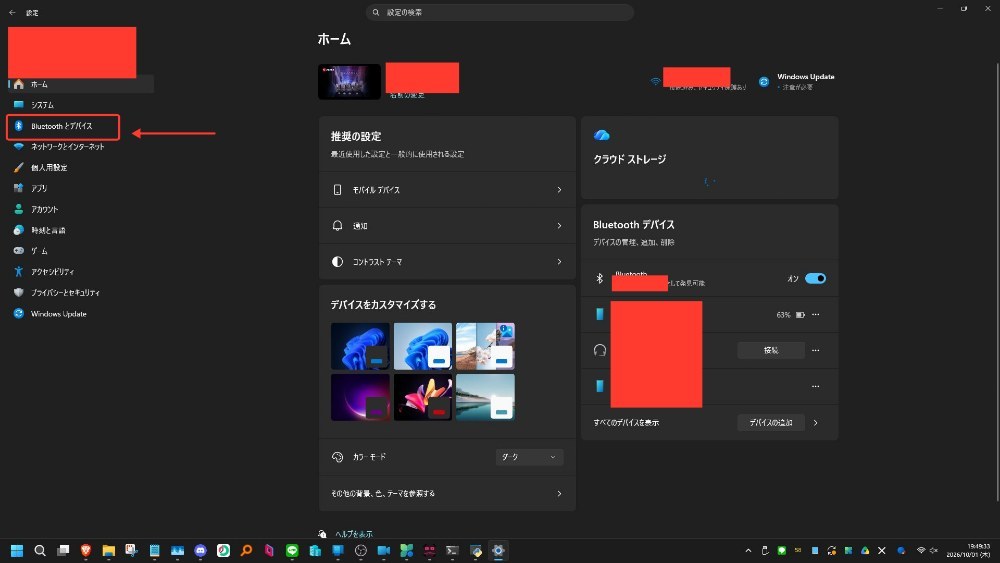This screenshot has height=563, width=1000.
Task: Apply the lake landscape theme
Action: tap(485, 397)
